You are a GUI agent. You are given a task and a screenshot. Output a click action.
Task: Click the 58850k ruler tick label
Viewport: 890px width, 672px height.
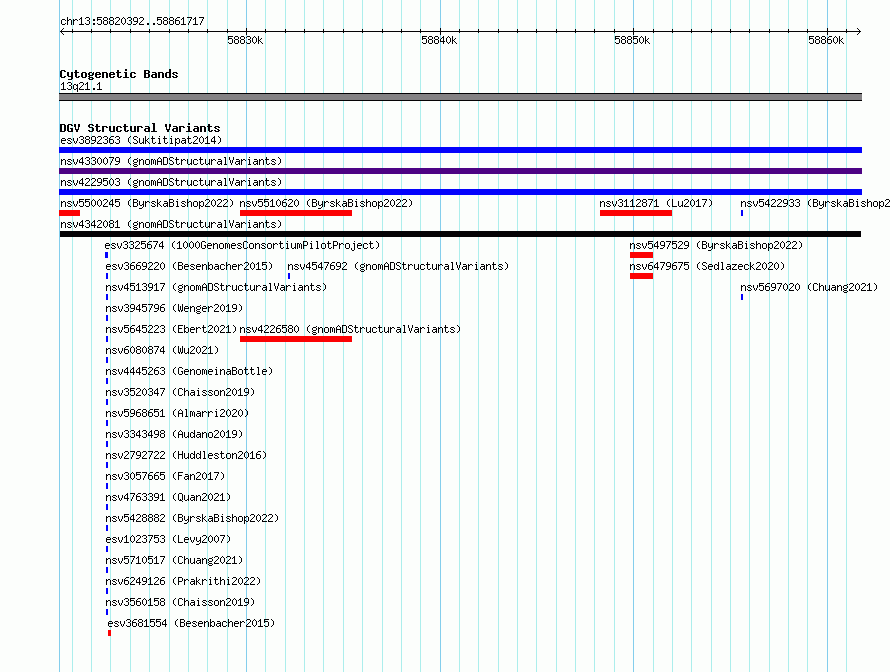point(632,40)
